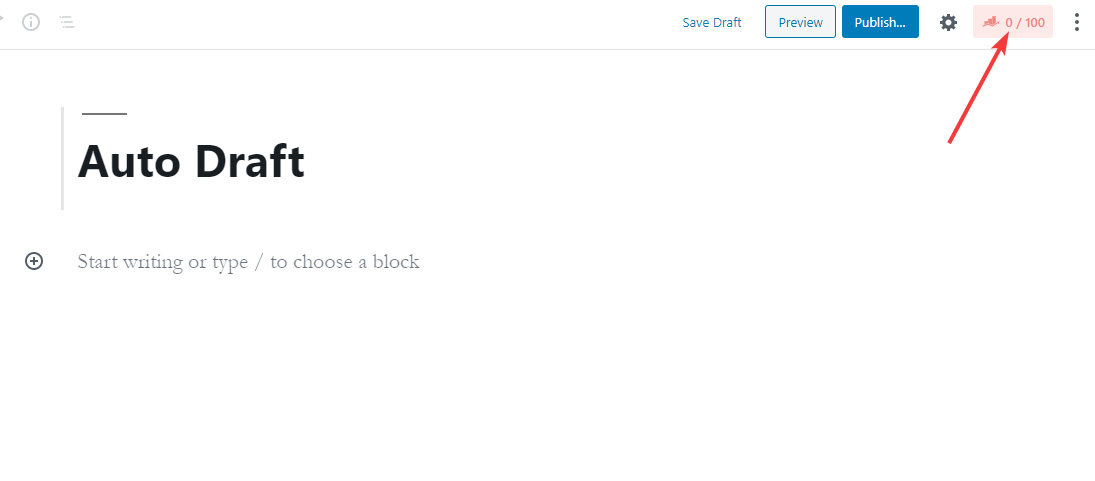Click the vertical border left of the title
This screenshot has height=481, width=1095.
[62, 158]
